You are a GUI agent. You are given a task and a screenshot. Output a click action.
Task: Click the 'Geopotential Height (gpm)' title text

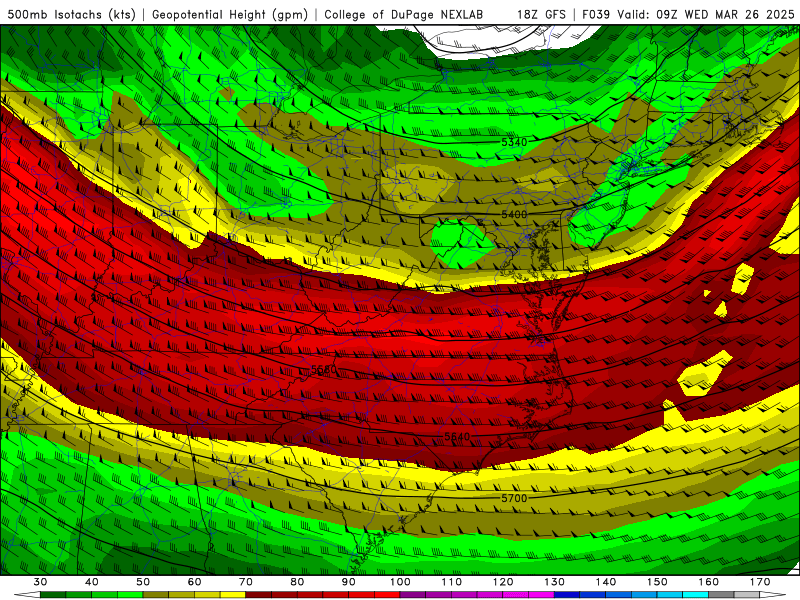pos(230,15)
